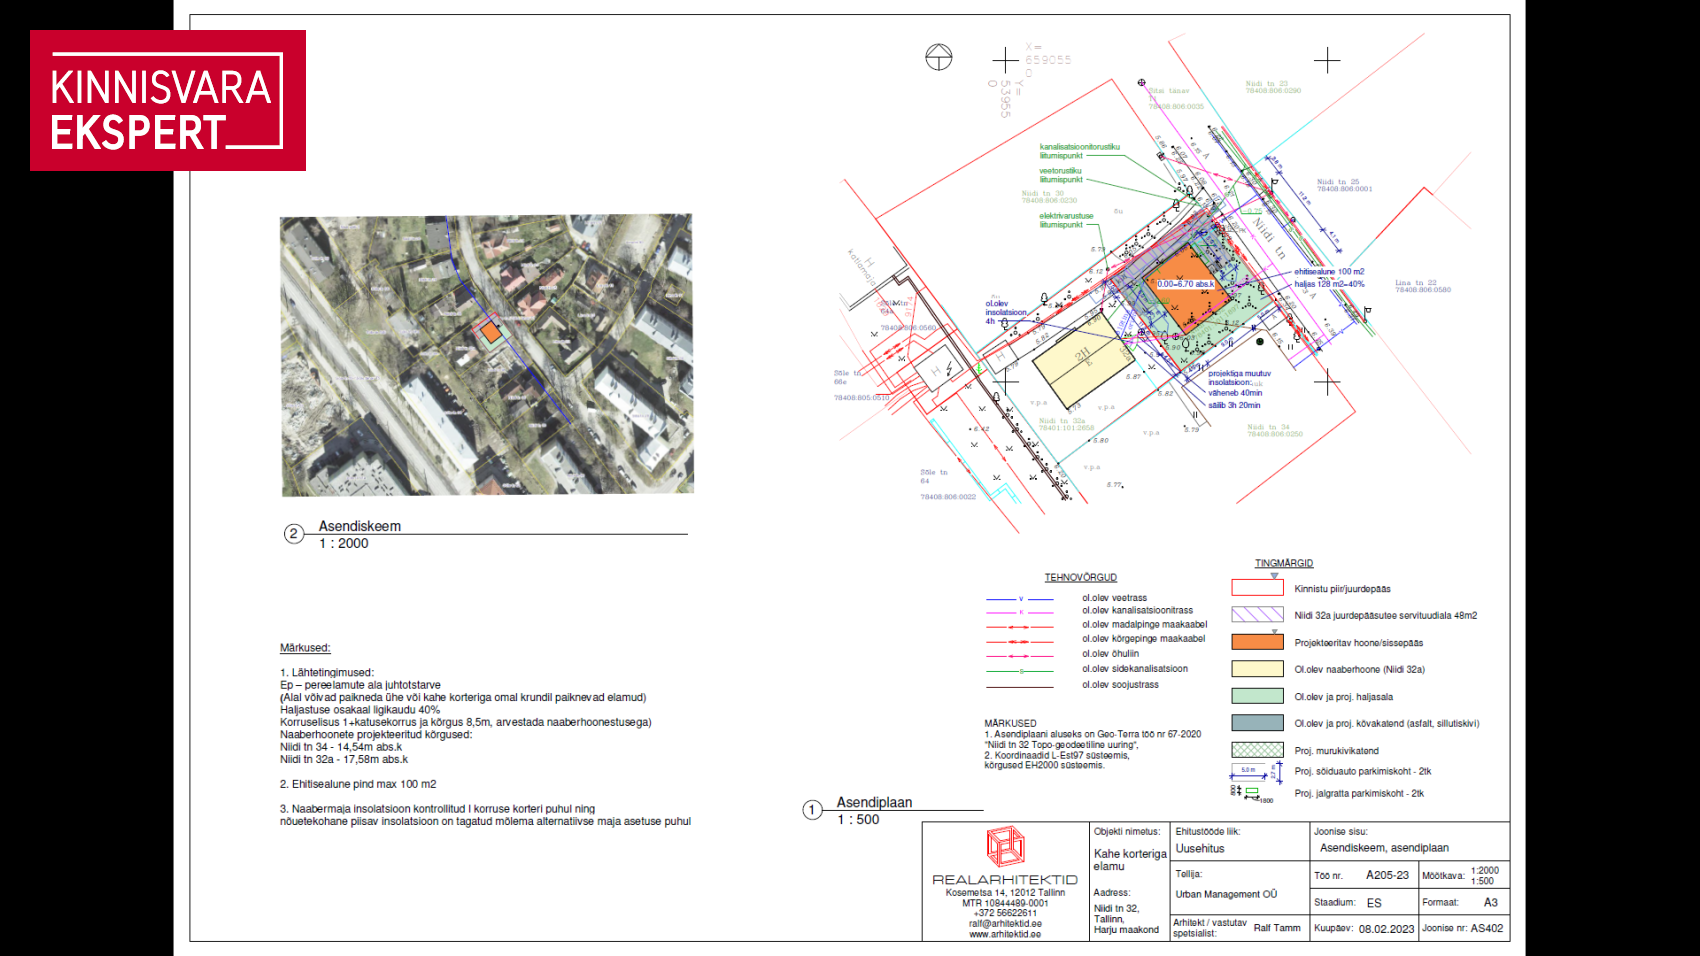Click the blue water line legend symbol
Viewport: 1700px width, 956px height.
point(1019,599)
